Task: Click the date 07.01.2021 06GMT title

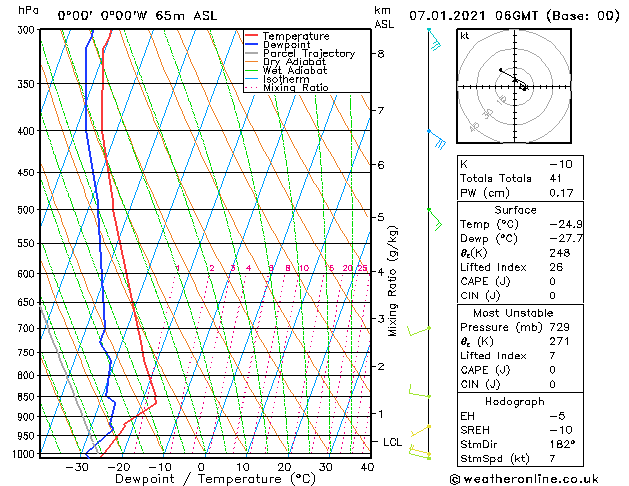Action: (514, 15)
